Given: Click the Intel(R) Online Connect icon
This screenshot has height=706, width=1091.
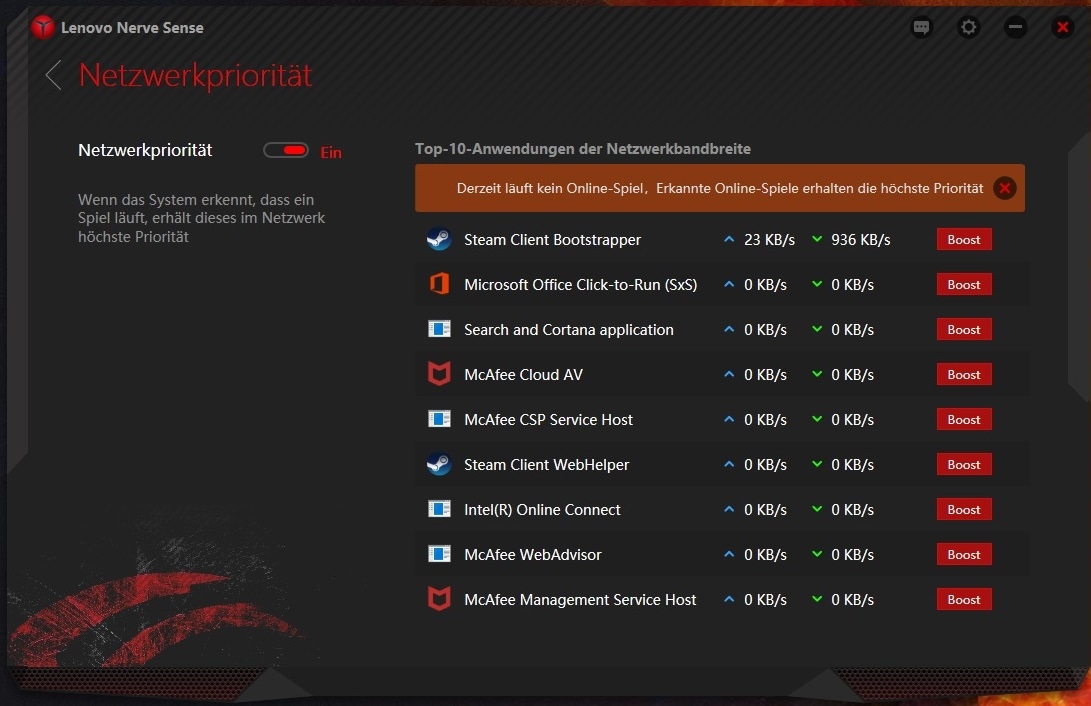Looking at the screenshot, I should pyautogui.click(x=439, y=509).
